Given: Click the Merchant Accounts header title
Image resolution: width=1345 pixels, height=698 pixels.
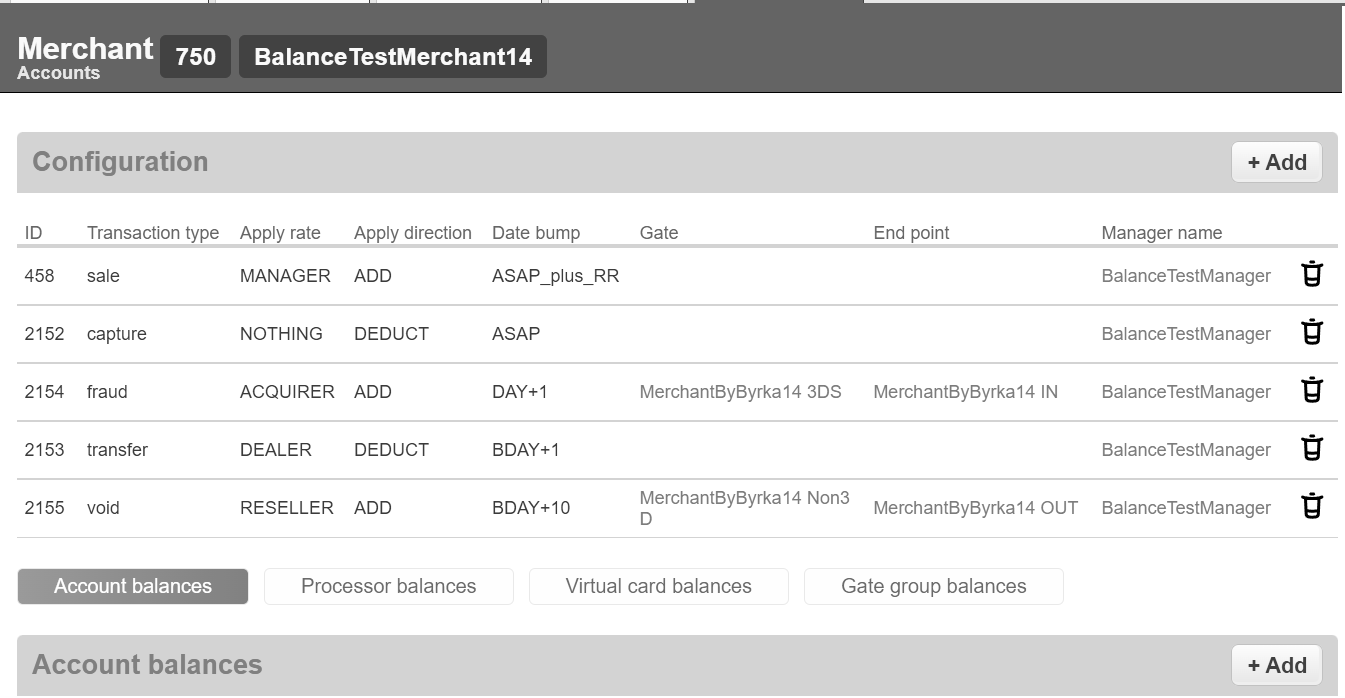Looking at the screenshot, I should pos(85,57).
